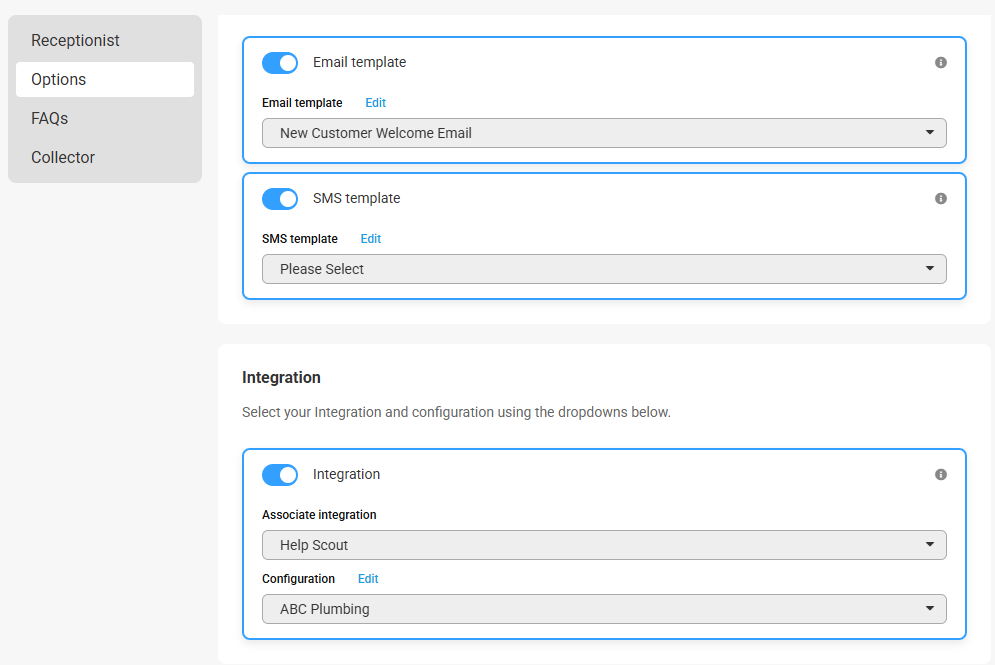Open the New Customer Welcome Email dropdown
Viewport: 995px width, 665px height.
(604, 133)
